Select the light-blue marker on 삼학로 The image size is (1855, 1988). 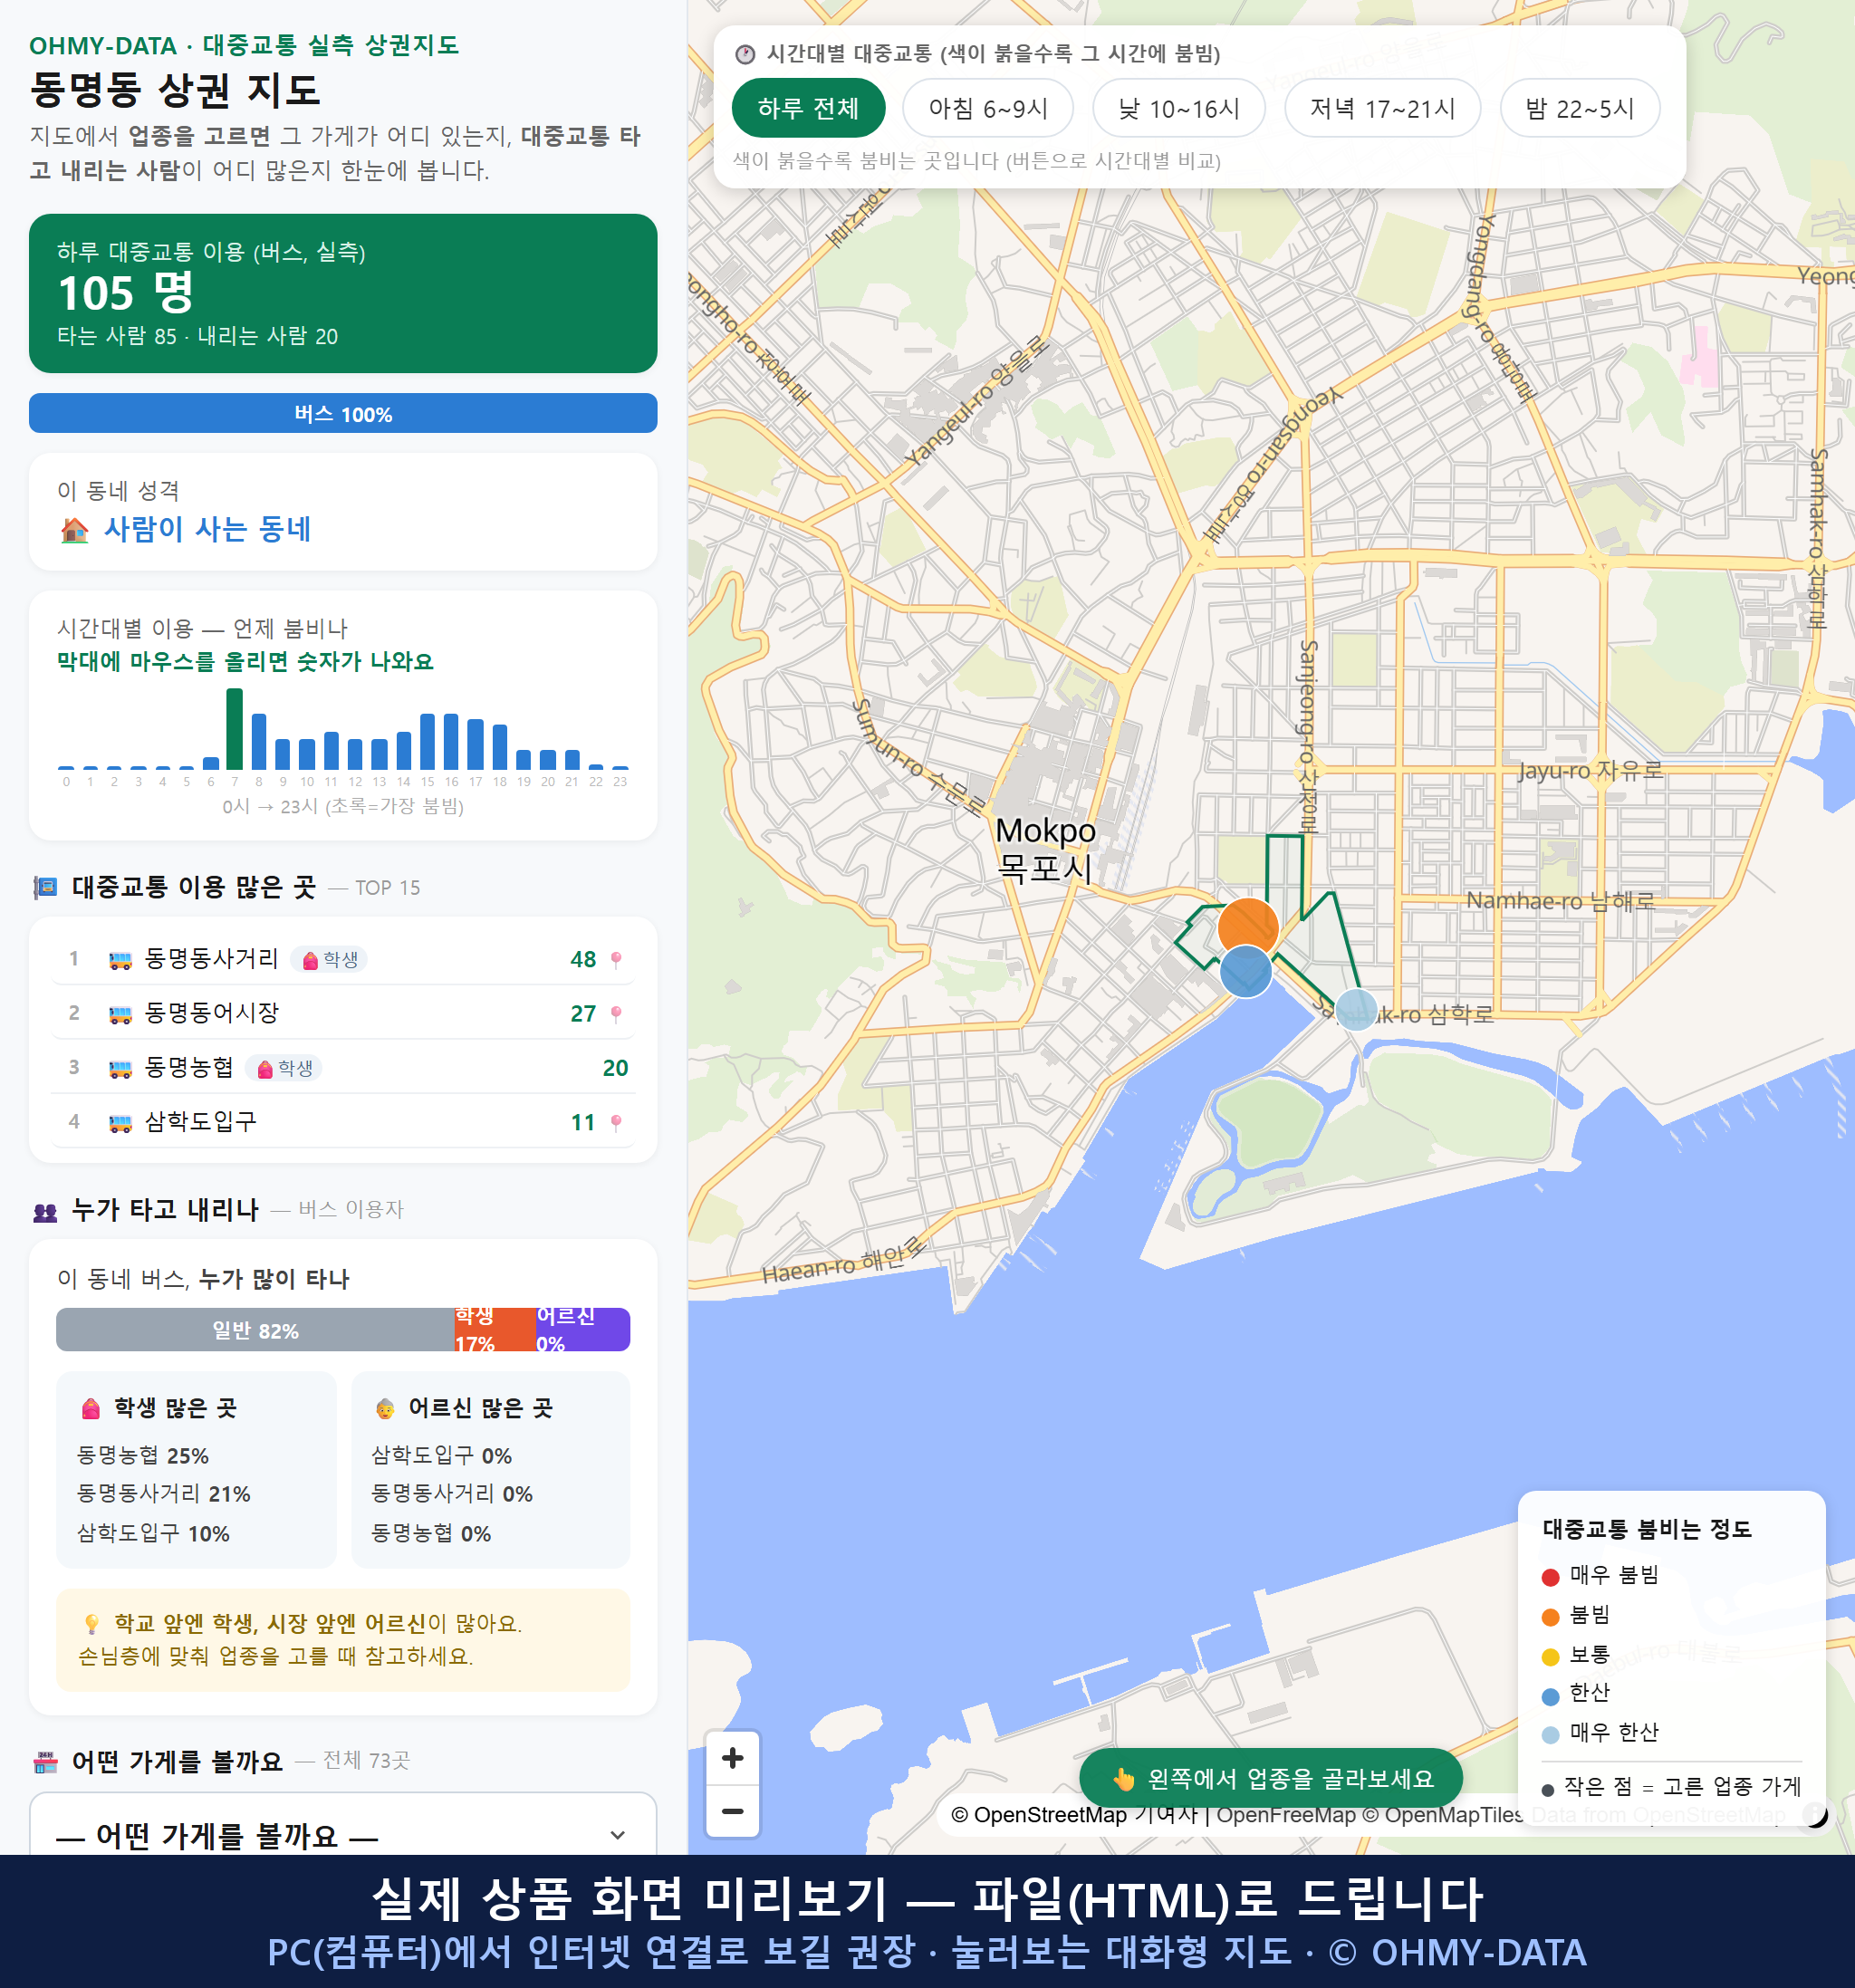pyautogui.click(x=1356, y=1009)
